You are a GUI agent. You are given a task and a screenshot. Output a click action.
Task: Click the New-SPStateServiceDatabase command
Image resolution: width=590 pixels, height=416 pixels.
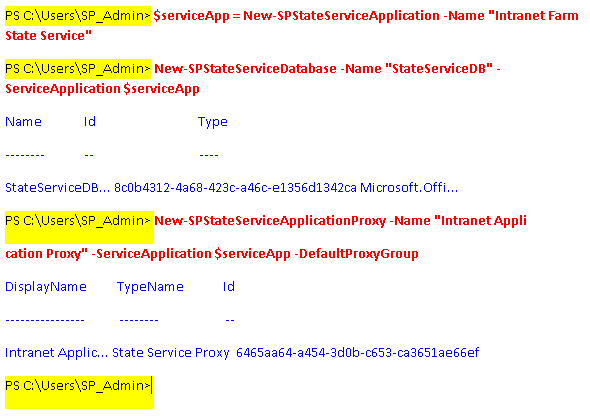pos(245,68)
